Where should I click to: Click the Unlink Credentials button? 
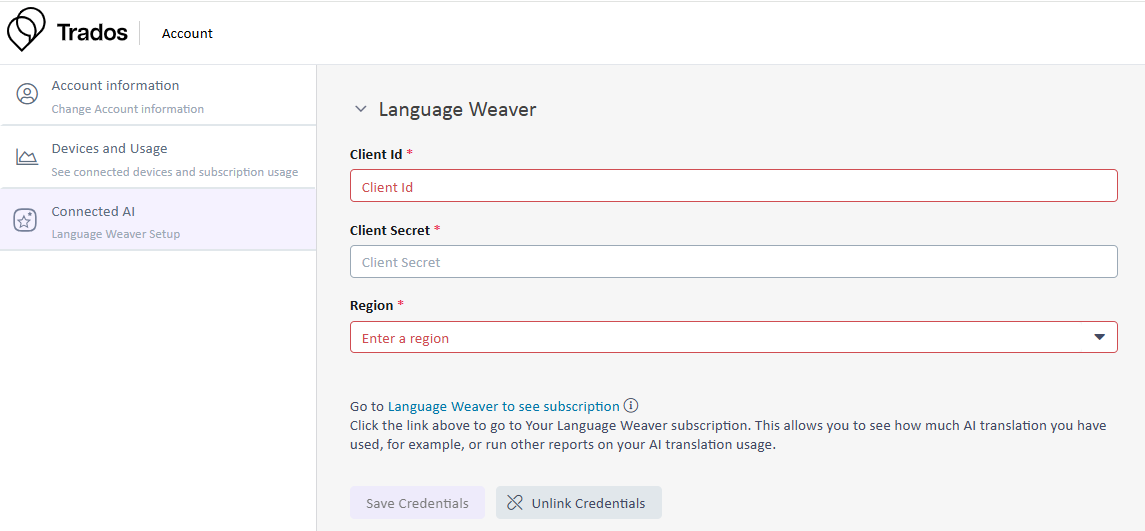(x=579, y=503)
